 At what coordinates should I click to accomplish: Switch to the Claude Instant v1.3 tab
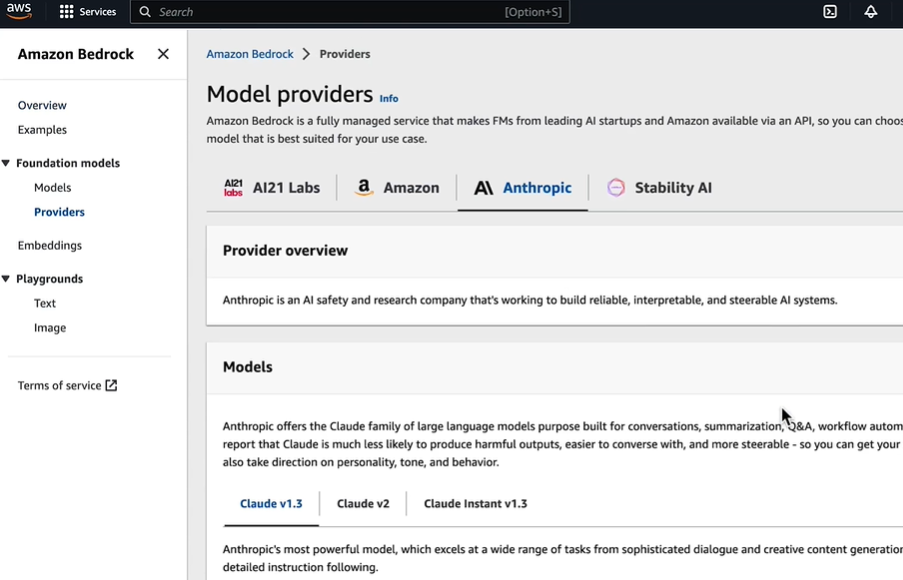tap(475, 504)
